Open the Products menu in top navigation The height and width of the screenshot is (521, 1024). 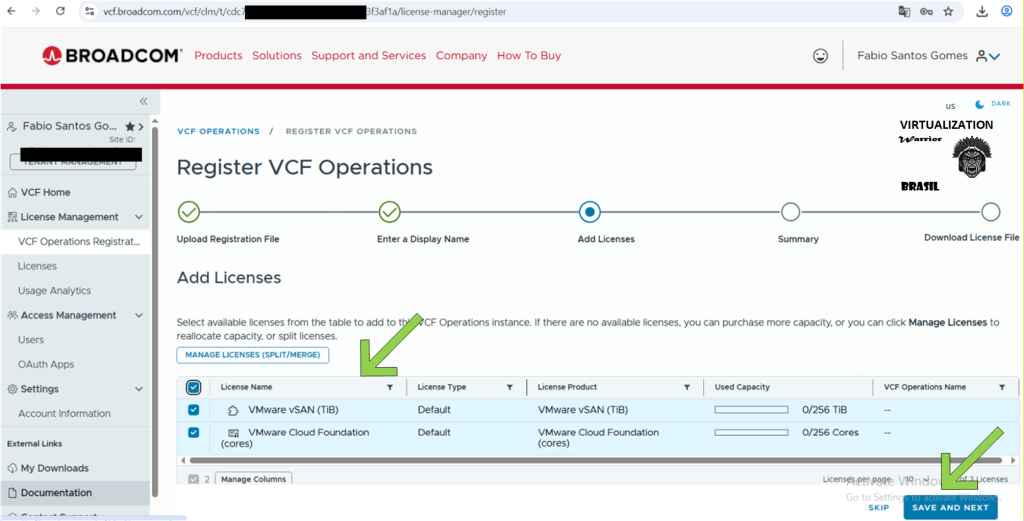pos(218,56)
